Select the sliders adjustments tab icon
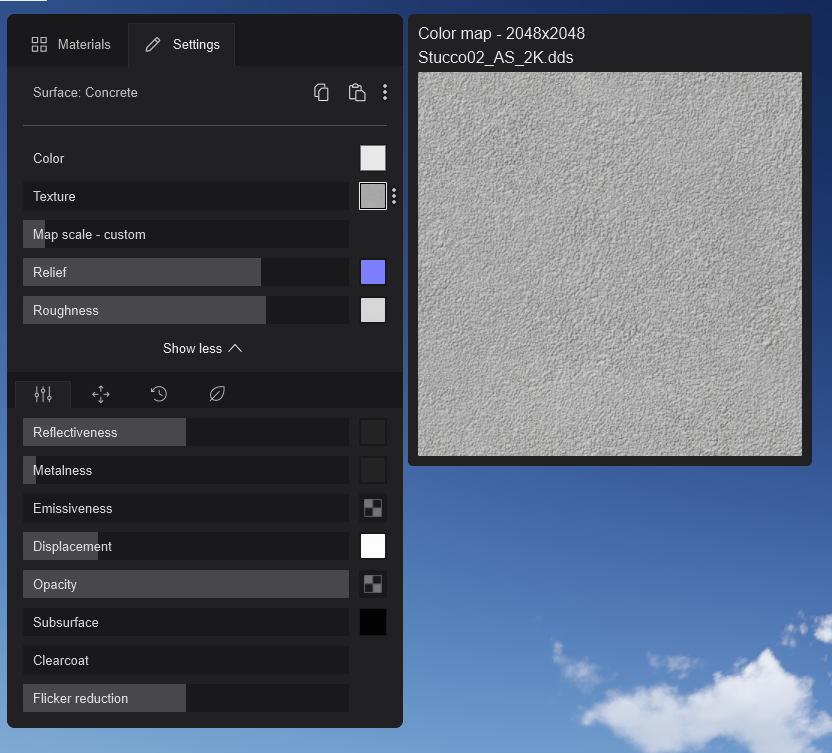 (42, 394)
